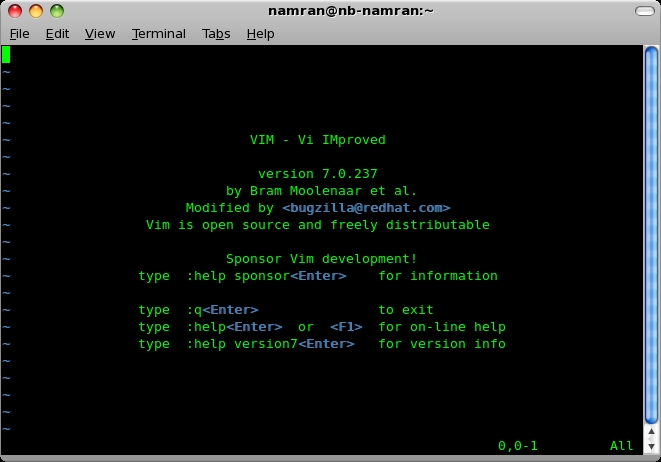Screen dimensions: 661x462
Task: Click the bugzilla@redhat.com email text
Action: pos(366,208)
